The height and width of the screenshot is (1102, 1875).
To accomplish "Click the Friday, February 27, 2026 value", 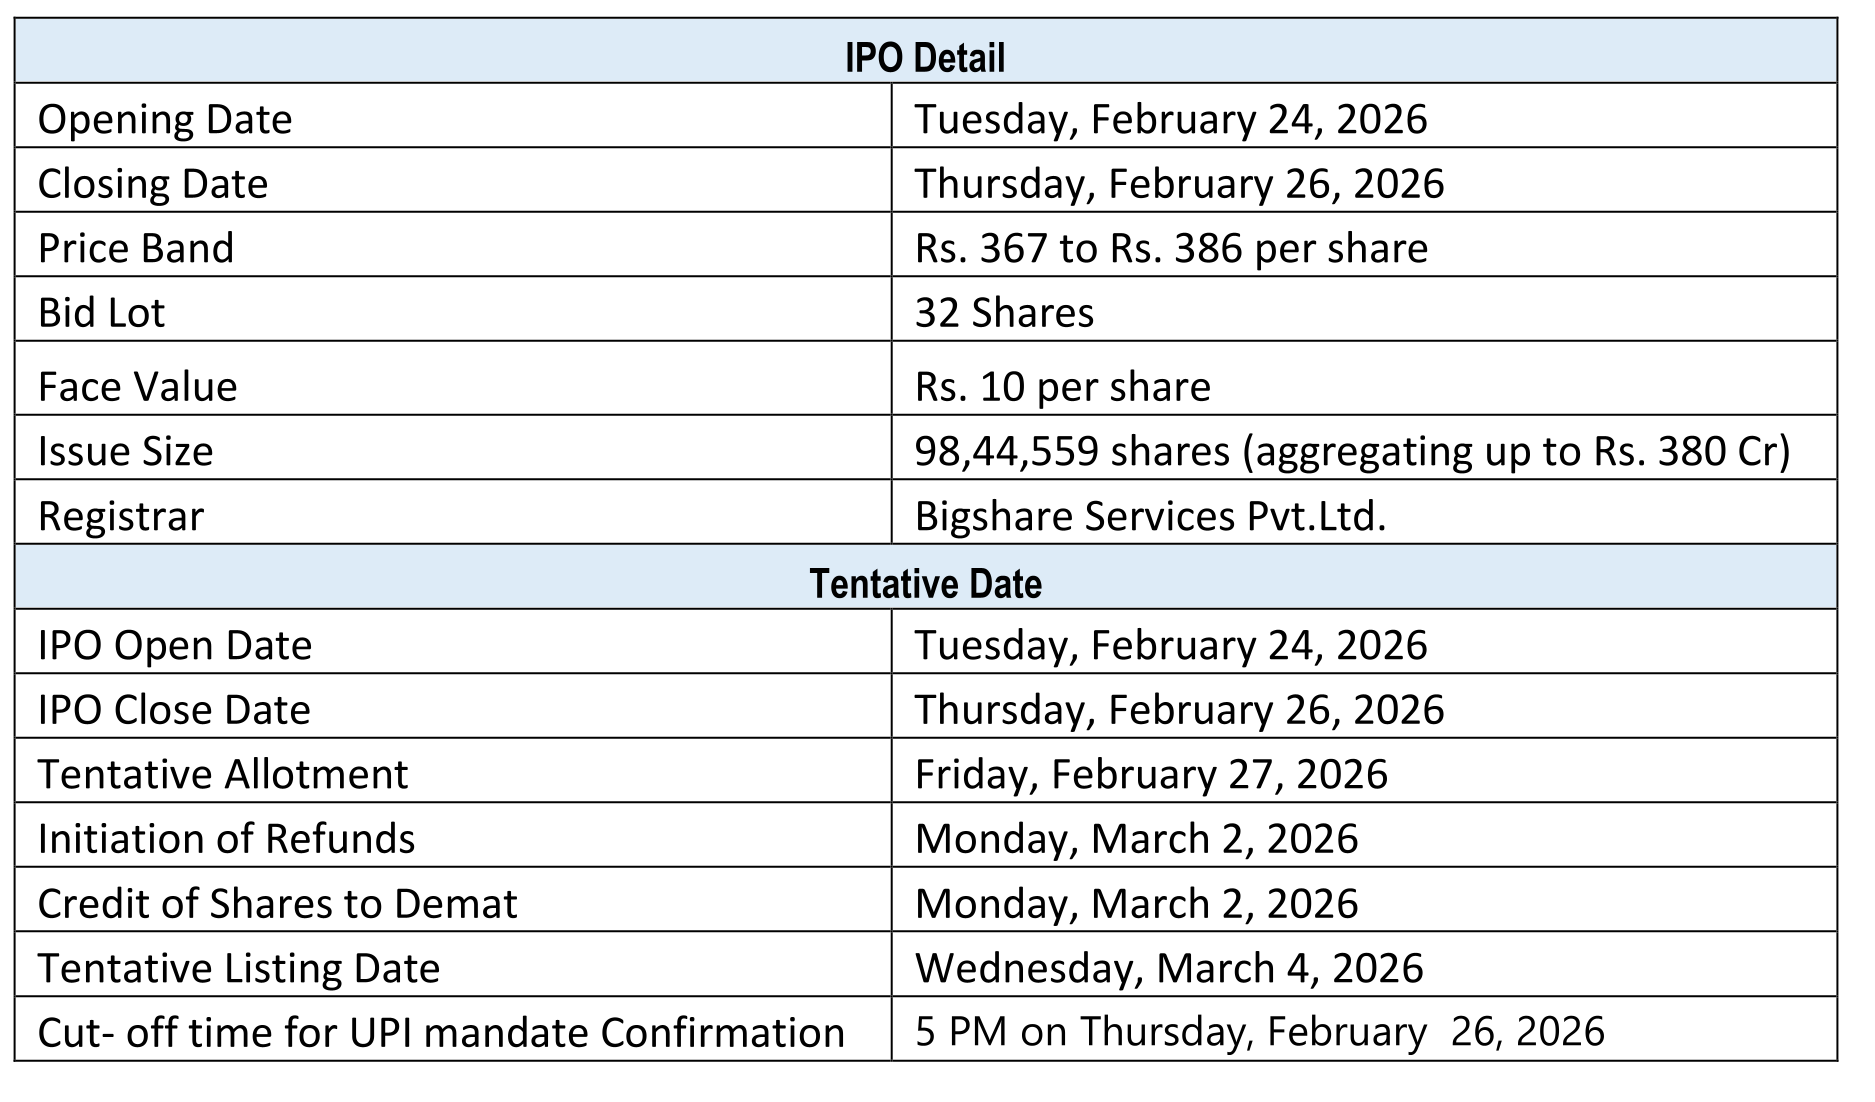I will click(1151, 774).
